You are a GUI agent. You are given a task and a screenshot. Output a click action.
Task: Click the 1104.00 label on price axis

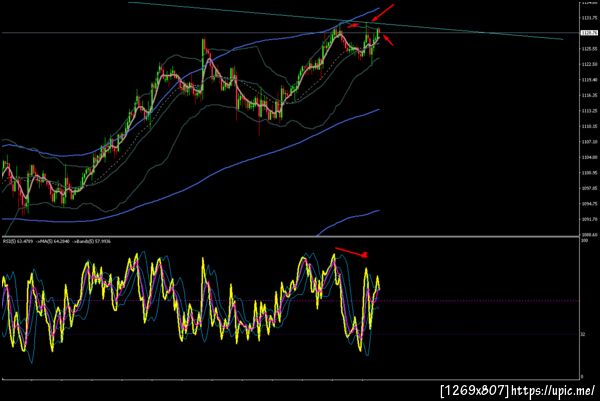click(x=590, y=157)
